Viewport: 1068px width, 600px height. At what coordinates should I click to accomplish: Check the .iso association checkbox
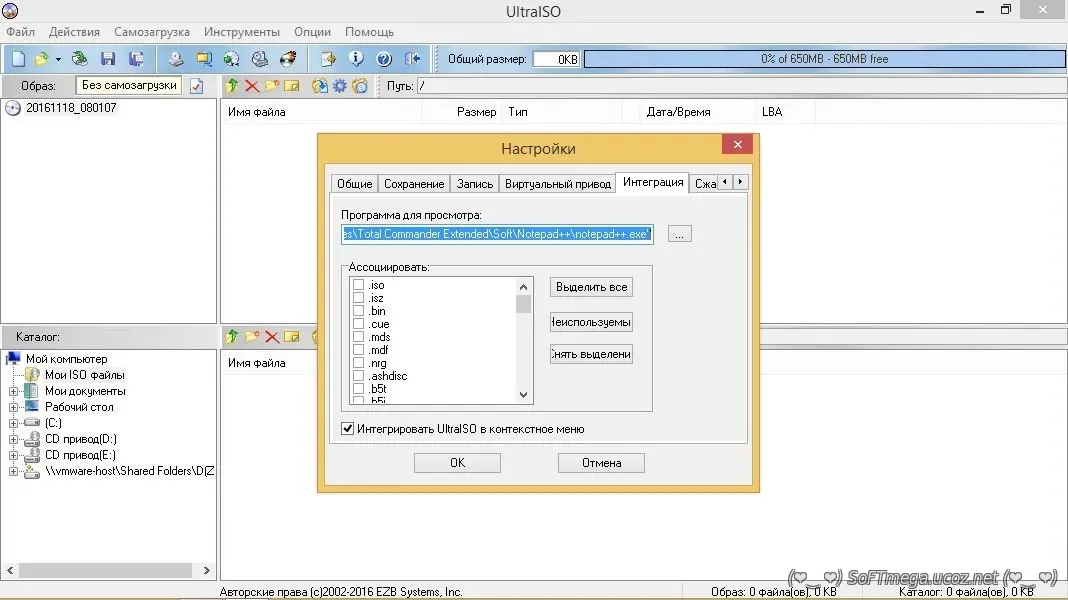point(358,285)
